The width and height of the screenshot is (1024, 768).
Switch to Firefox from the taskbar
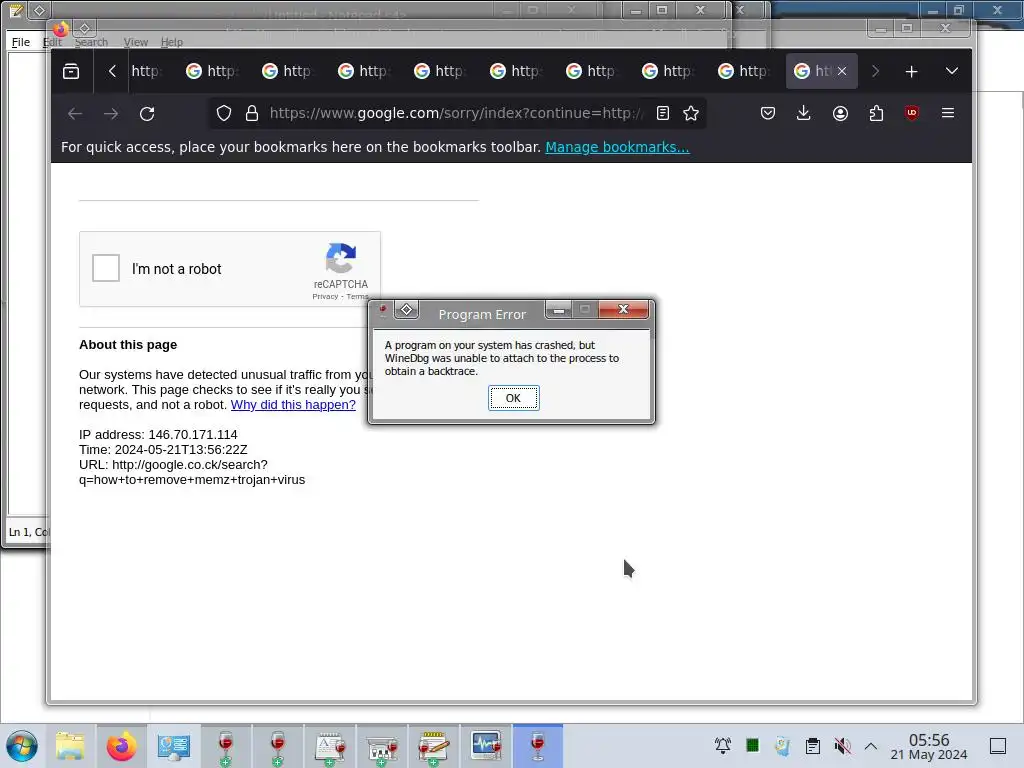click(x=121, y=746)
